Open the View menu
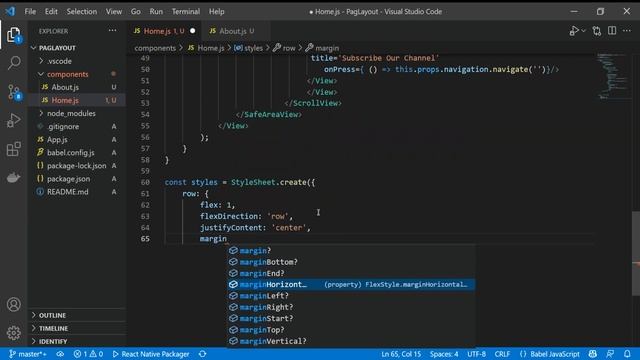 pos(114,11)
